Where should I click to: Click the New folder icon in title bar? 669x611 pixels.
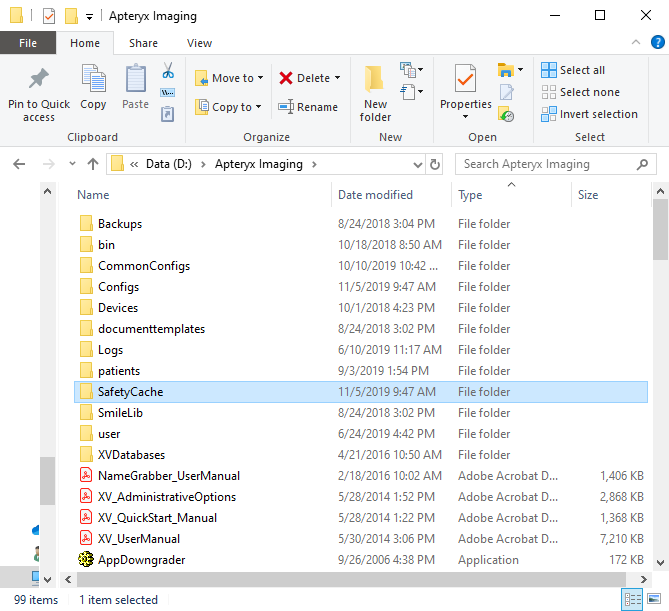click(71, 16)
